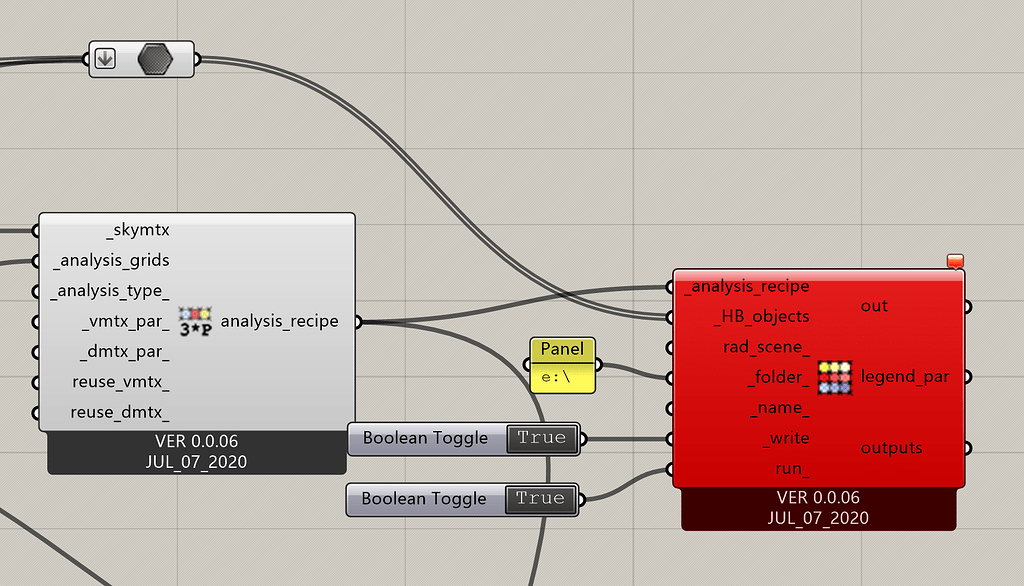Click the VER 0.0.06 version bar
1024x586 pixels.
tap(196, 441)
